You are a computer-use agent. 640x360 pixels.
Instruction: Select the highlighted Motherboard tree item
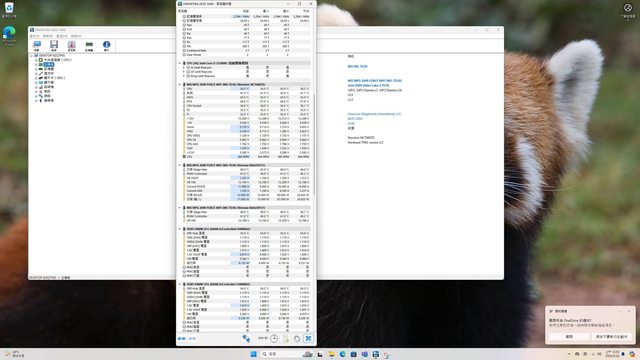coord(49,64)
